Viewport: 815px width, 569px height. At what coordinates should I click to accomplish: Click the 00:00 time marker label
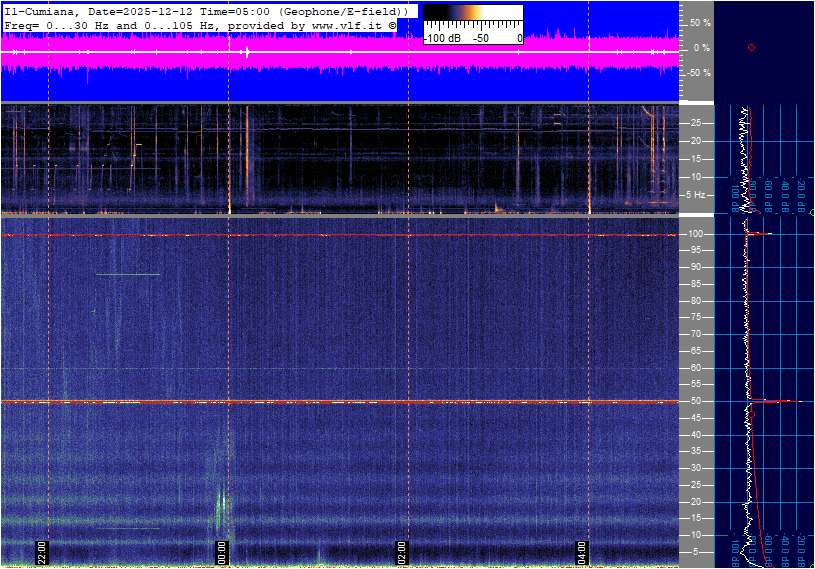[223, 553]
